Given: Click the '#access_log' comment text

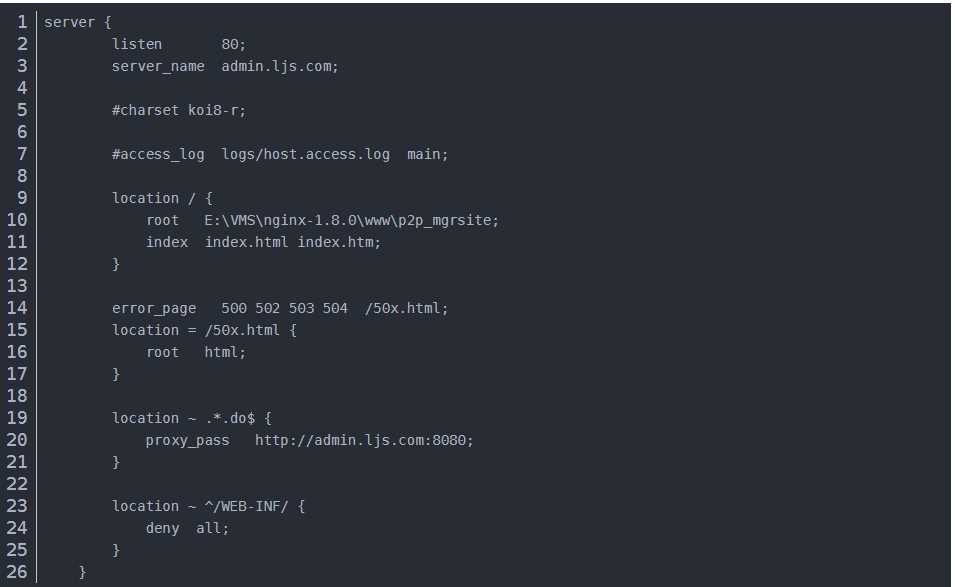Looking at the screenshot, I should click(158, 154).
